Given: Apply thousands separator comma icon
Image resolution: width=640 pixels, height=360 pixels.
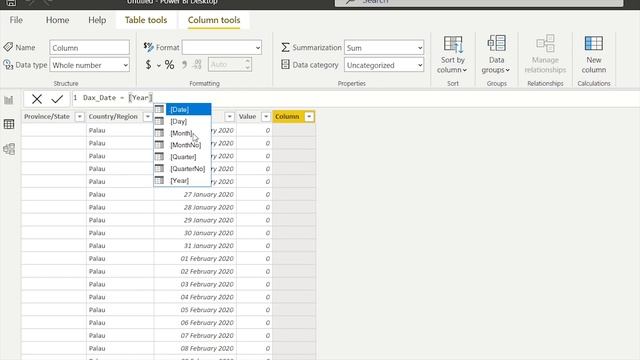Looking at the screenshot, I should (184, 64).
